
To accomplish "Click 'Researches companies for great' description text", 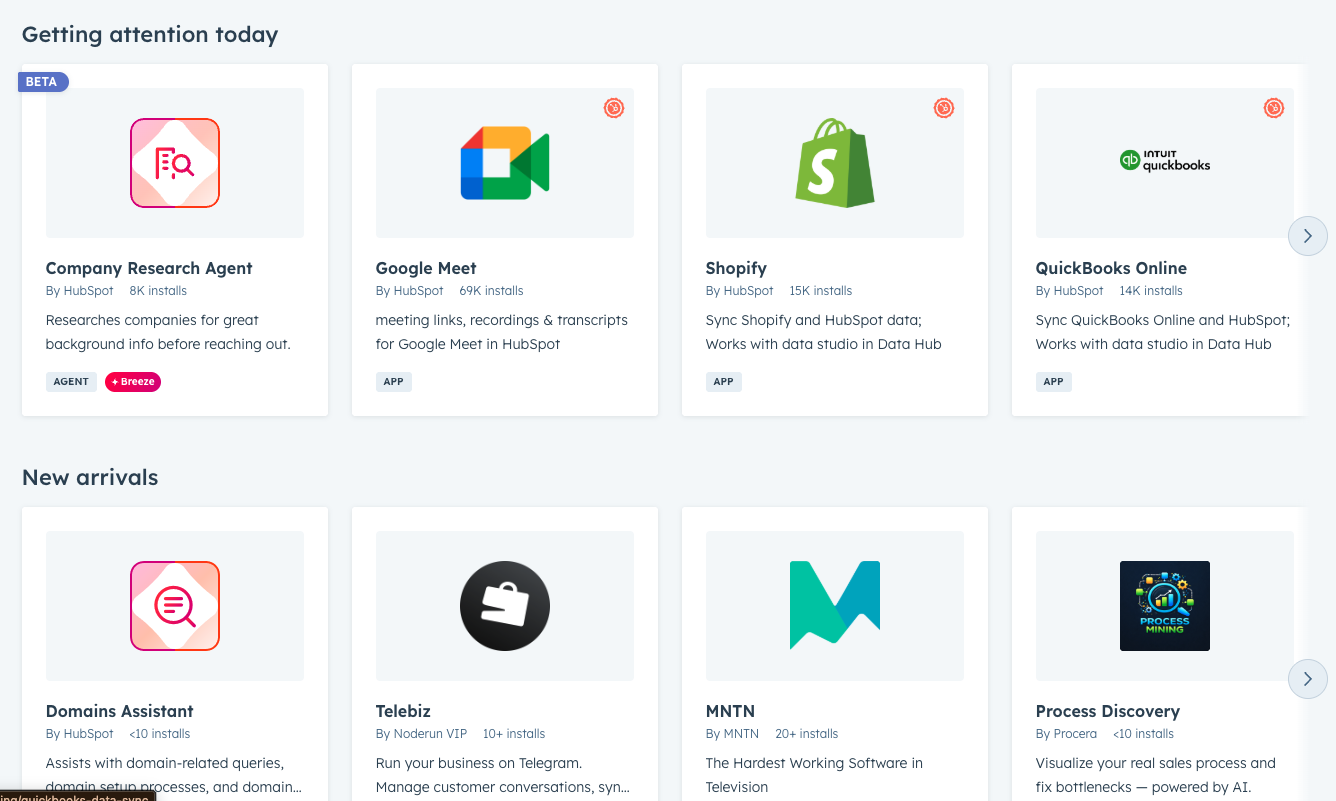I will tap(152, 320).
